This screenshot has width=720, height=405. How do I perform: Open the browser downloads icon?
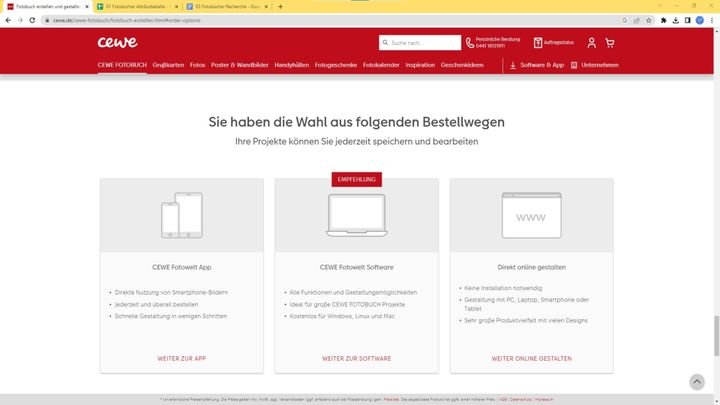pos(675,20)
